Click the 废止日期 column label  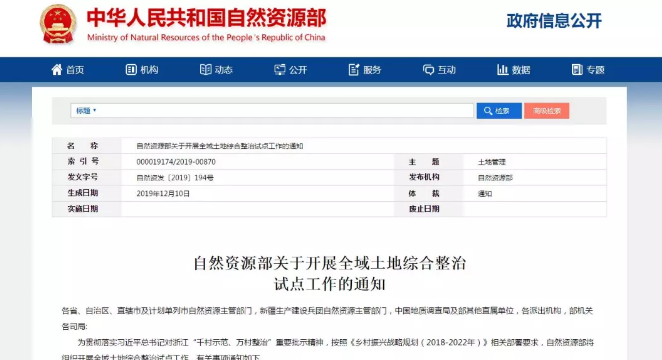pos(424,209)
